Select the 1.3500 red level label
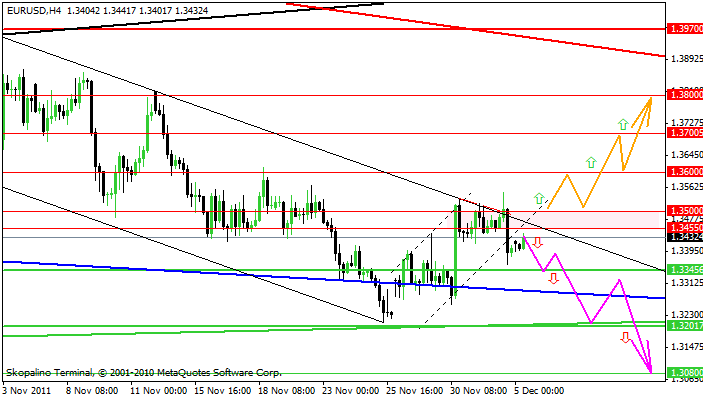This screenshot has height=398, width=703. (x=685, y=211)
